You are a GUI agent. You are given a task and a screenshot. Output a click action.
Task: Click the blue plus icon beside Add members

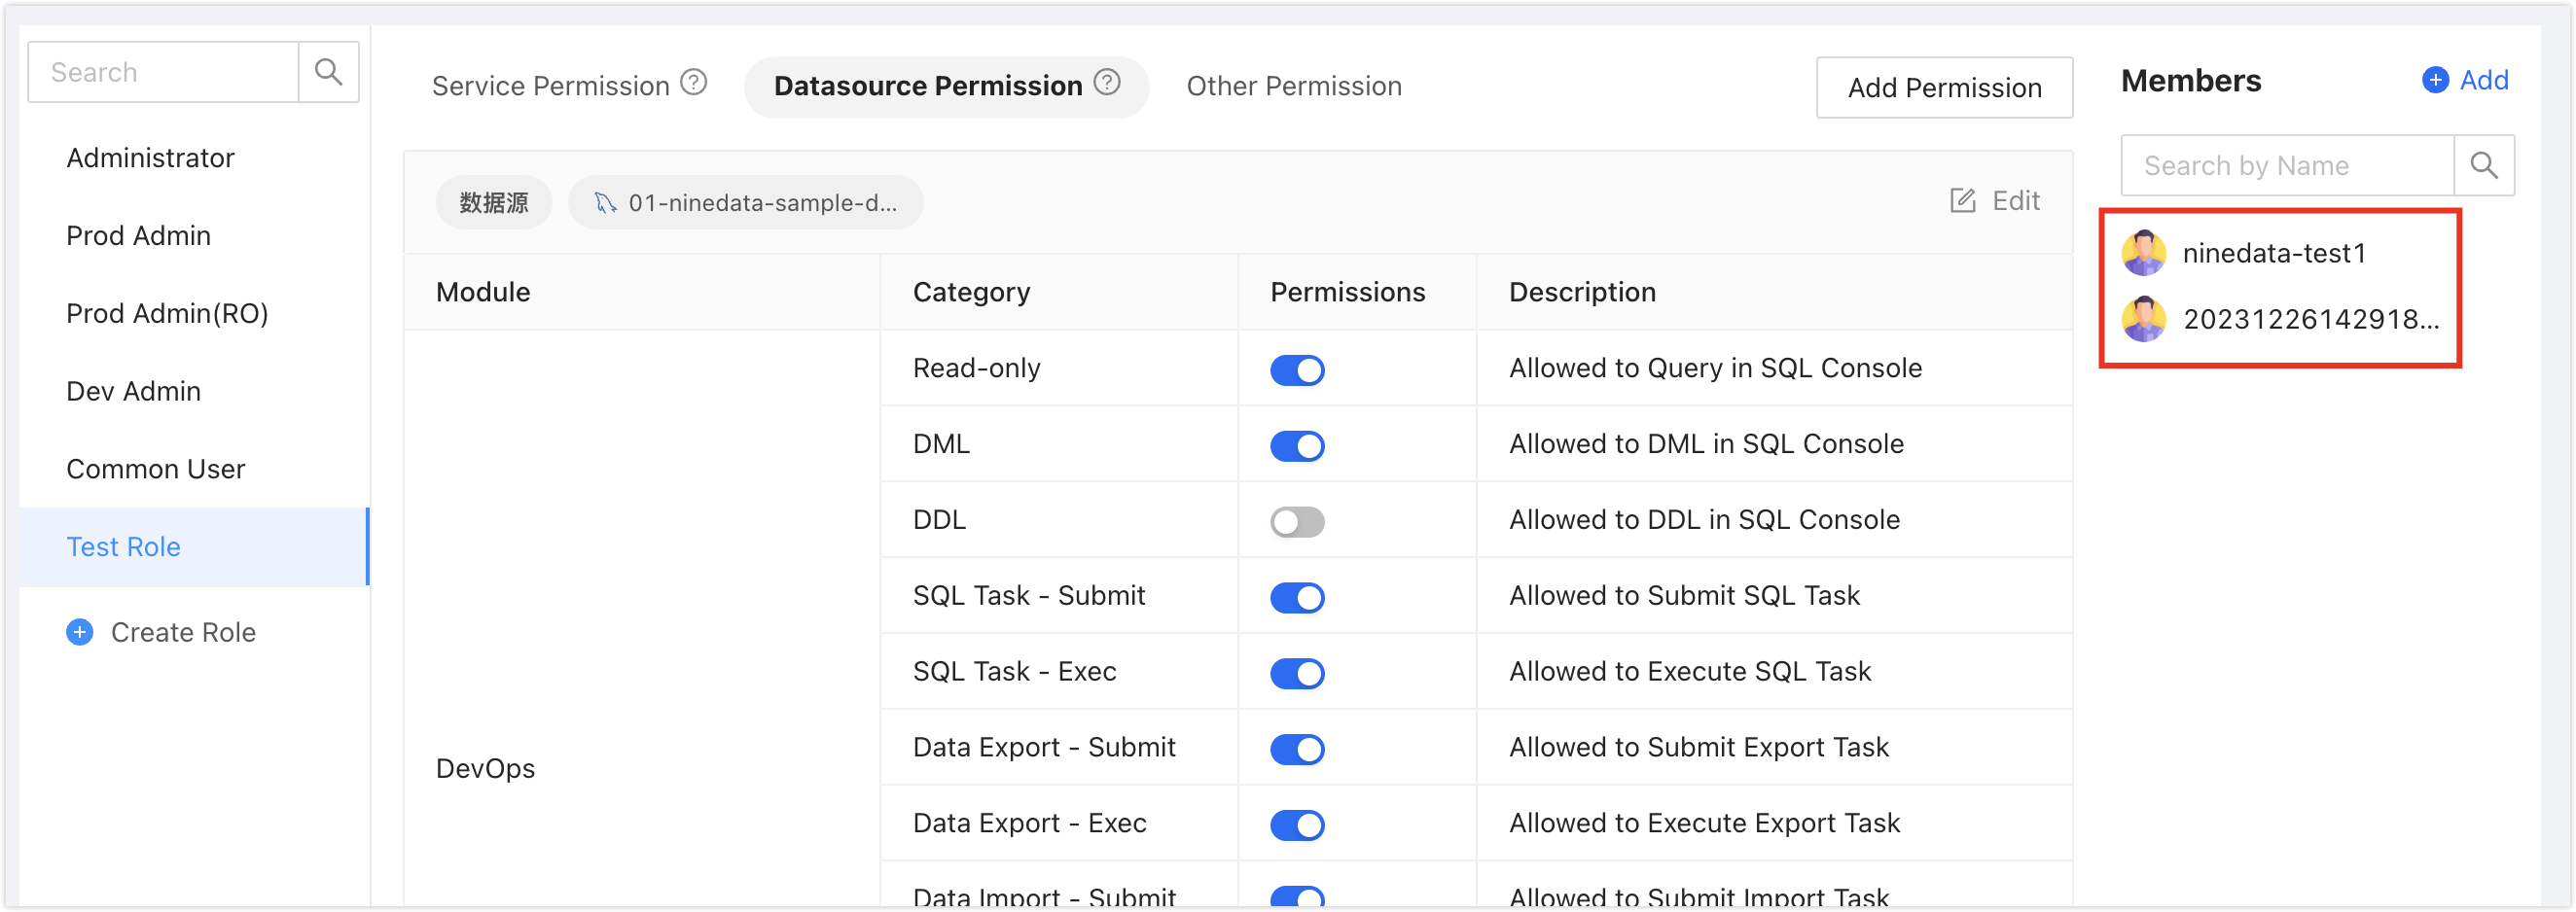2435,80
